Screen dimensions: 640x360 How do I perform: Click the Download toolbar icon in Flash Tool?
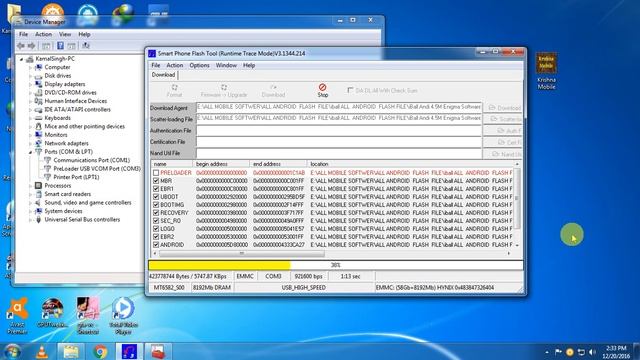273,91
